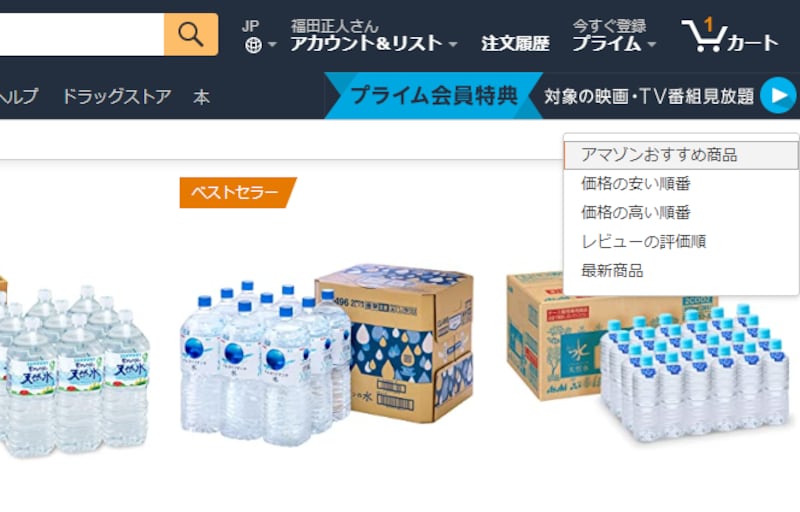Open the shopping cart icon
Image resolution: width=800 pixels, height=512 pixels.
[704, 35]
